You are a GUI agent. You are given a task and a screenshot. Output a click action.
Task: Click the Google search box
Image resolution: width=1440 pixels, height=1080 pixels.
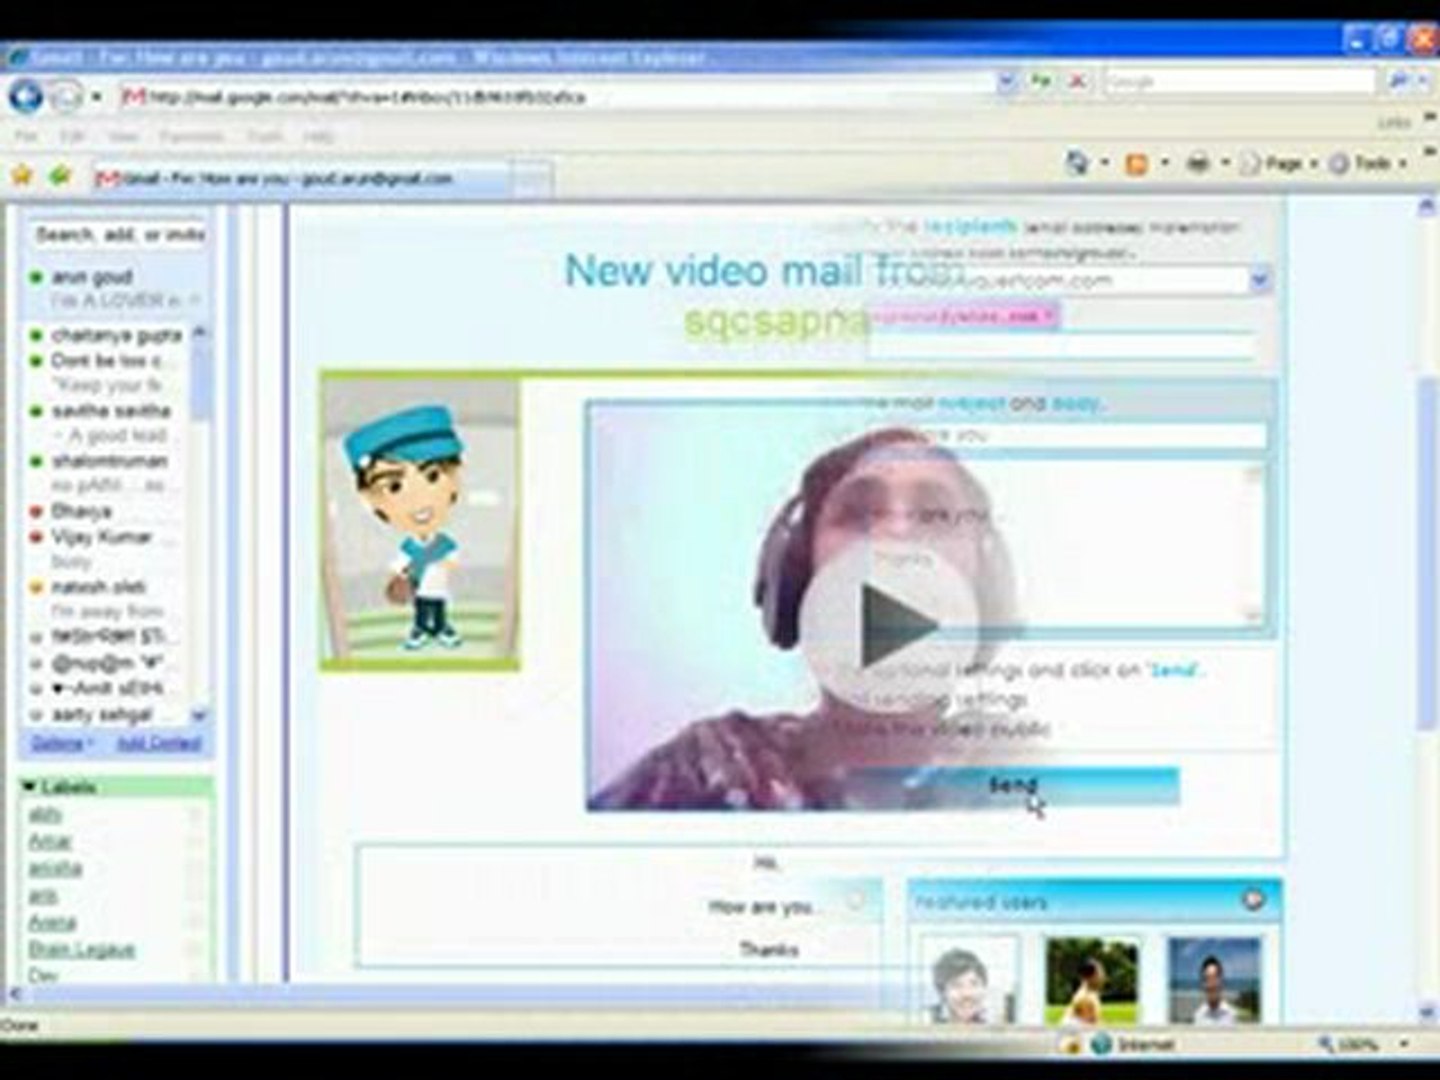pos(1240,81)
